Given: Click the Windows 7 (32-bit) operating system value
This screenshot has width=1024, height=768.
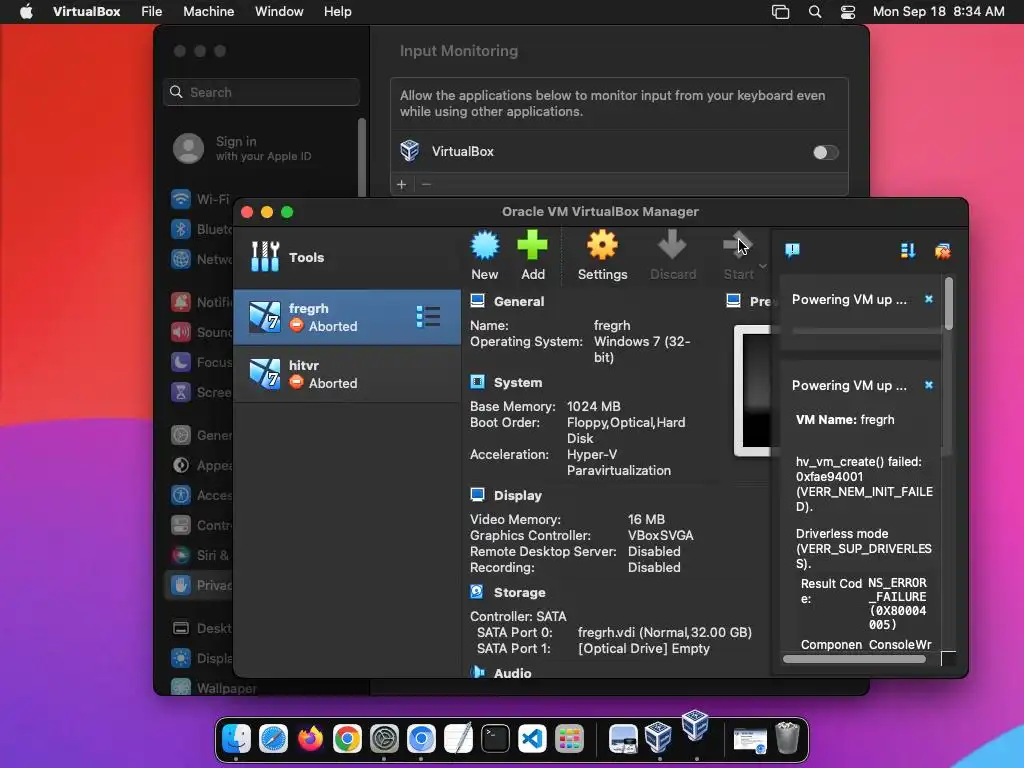Looking at the screenshot, I should (641, 349).
